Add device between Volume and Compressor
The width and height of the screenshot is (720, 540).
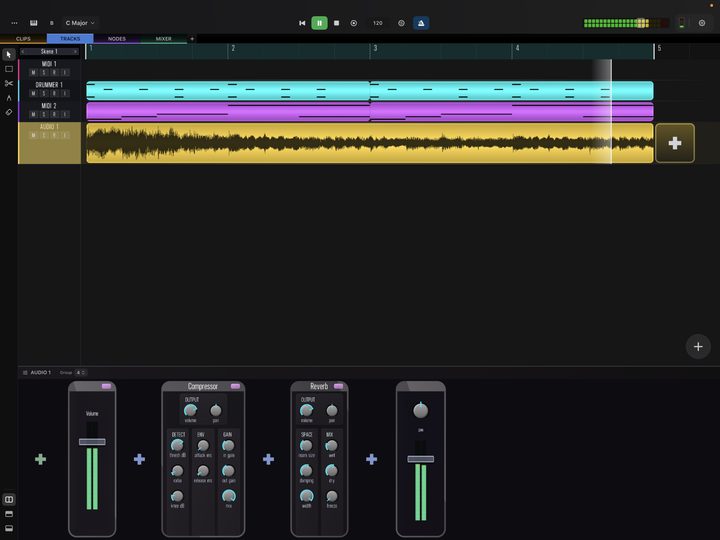point(139,459)
